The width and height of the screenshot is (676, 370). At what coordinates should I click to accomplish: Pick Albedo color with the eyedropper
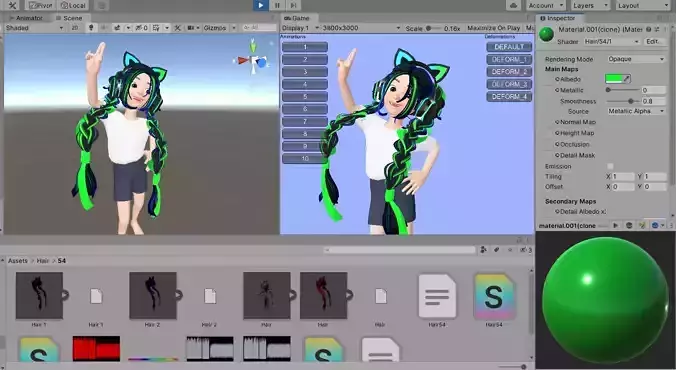627,79
